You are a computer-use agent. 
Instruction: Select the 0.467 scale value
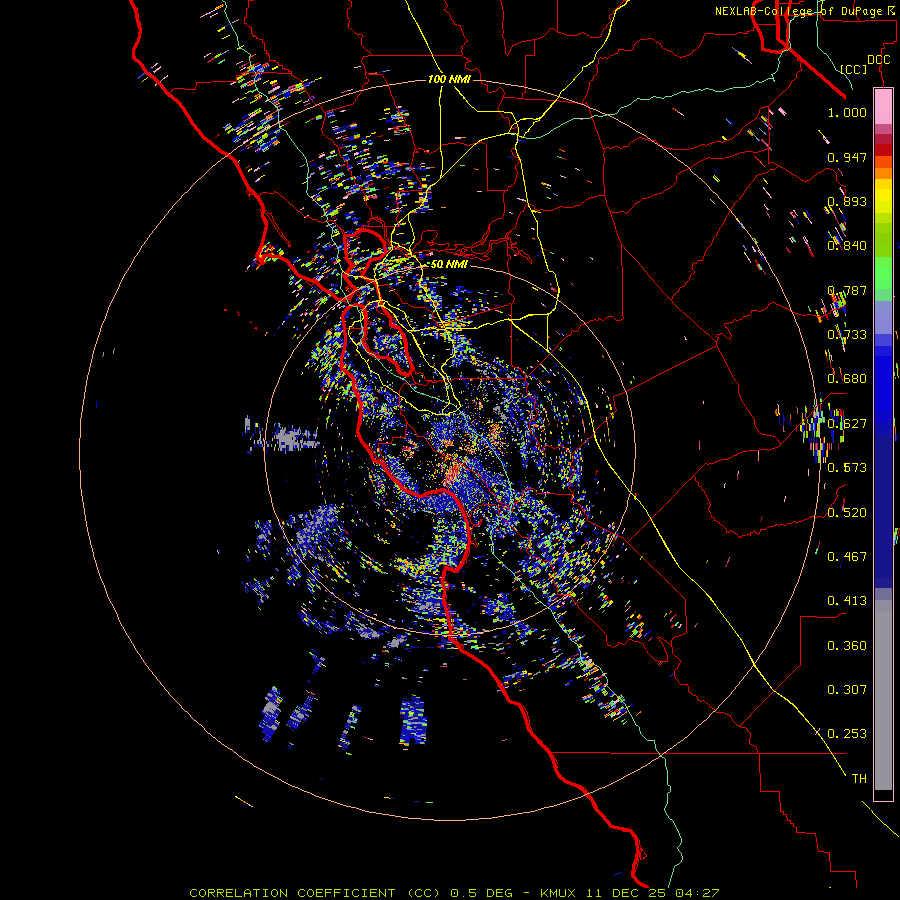coord(847,556)
